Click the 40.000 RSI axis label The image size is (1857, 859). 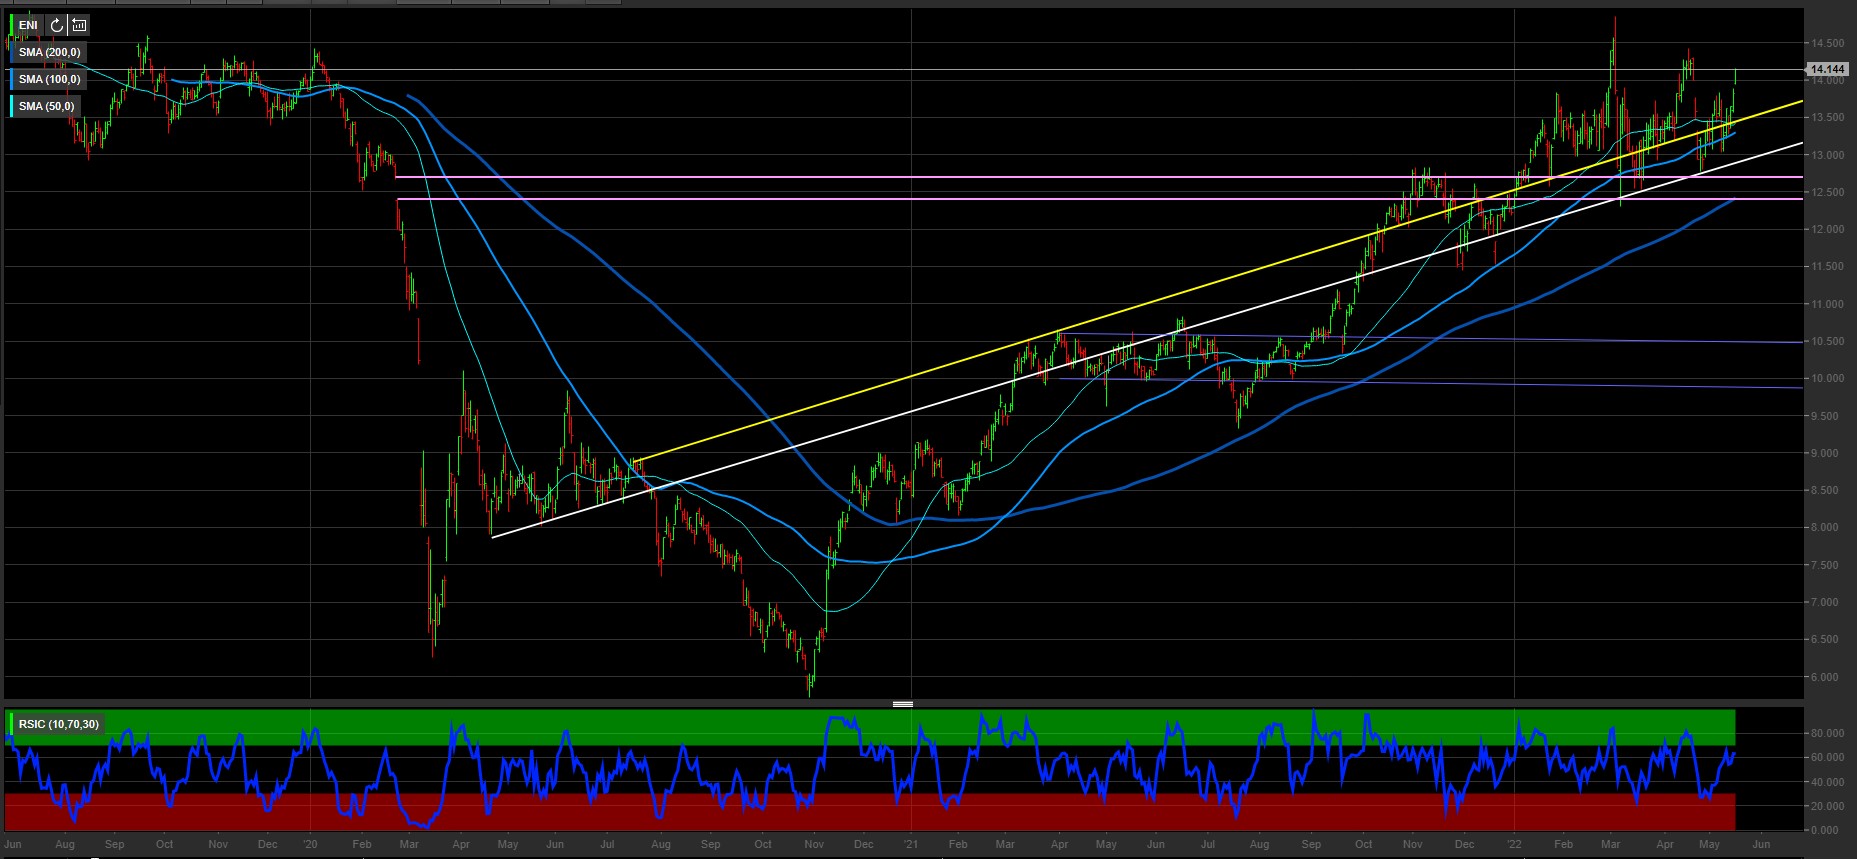1827,781
